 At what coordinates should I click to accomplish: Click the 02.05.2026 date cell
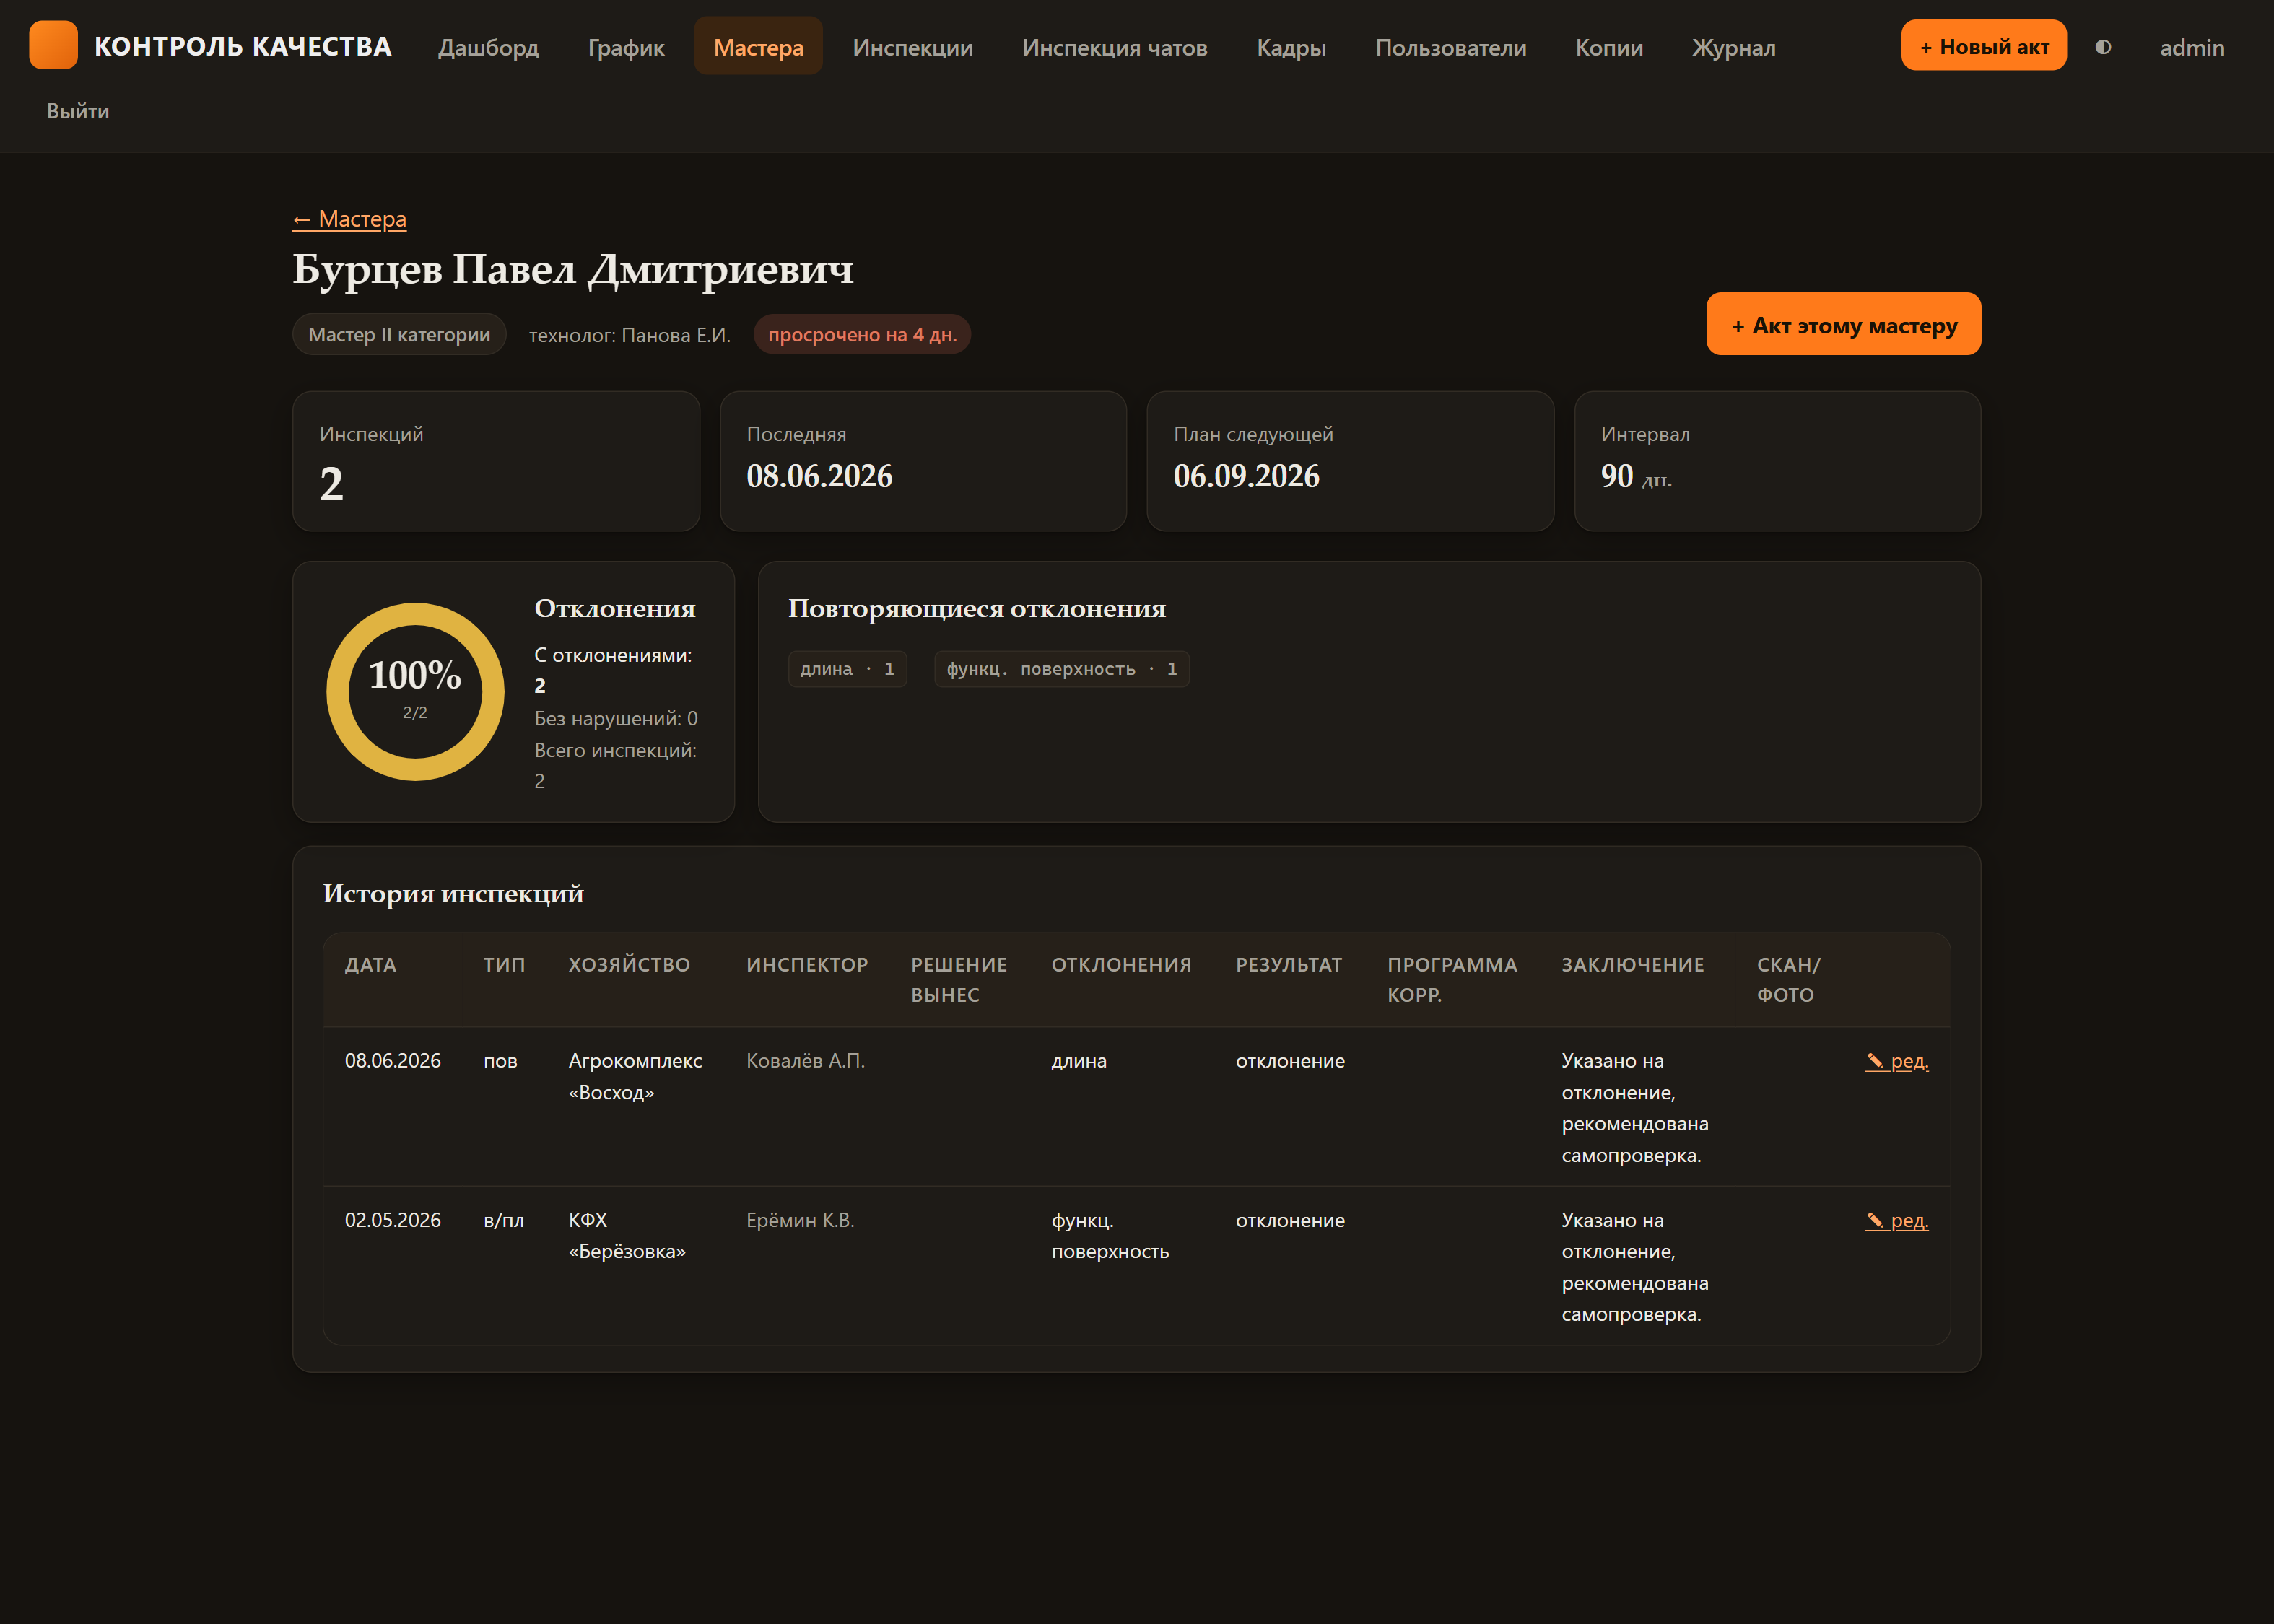tap(392, 1220)
